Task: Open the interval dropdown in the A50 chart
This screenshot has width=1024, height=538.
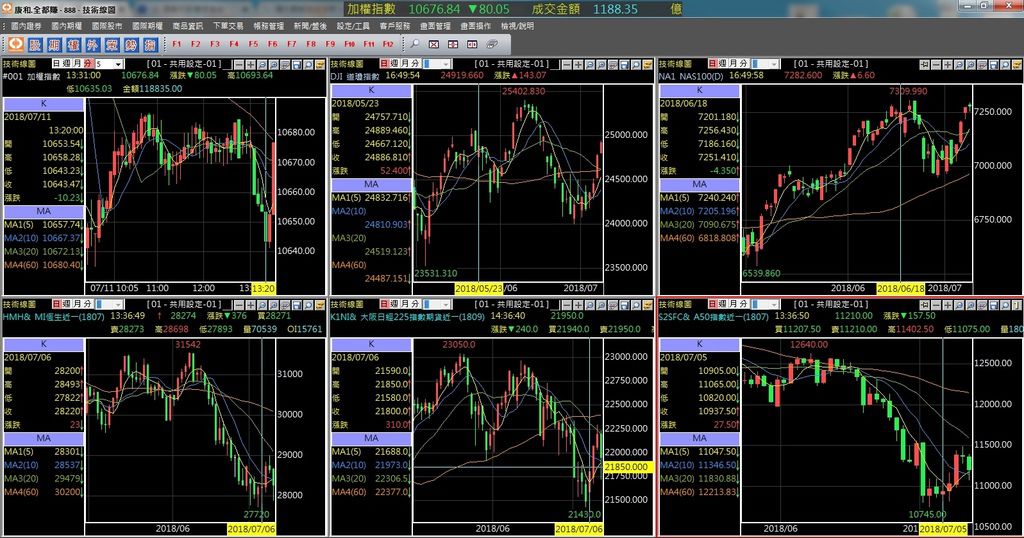Action: 775,304
